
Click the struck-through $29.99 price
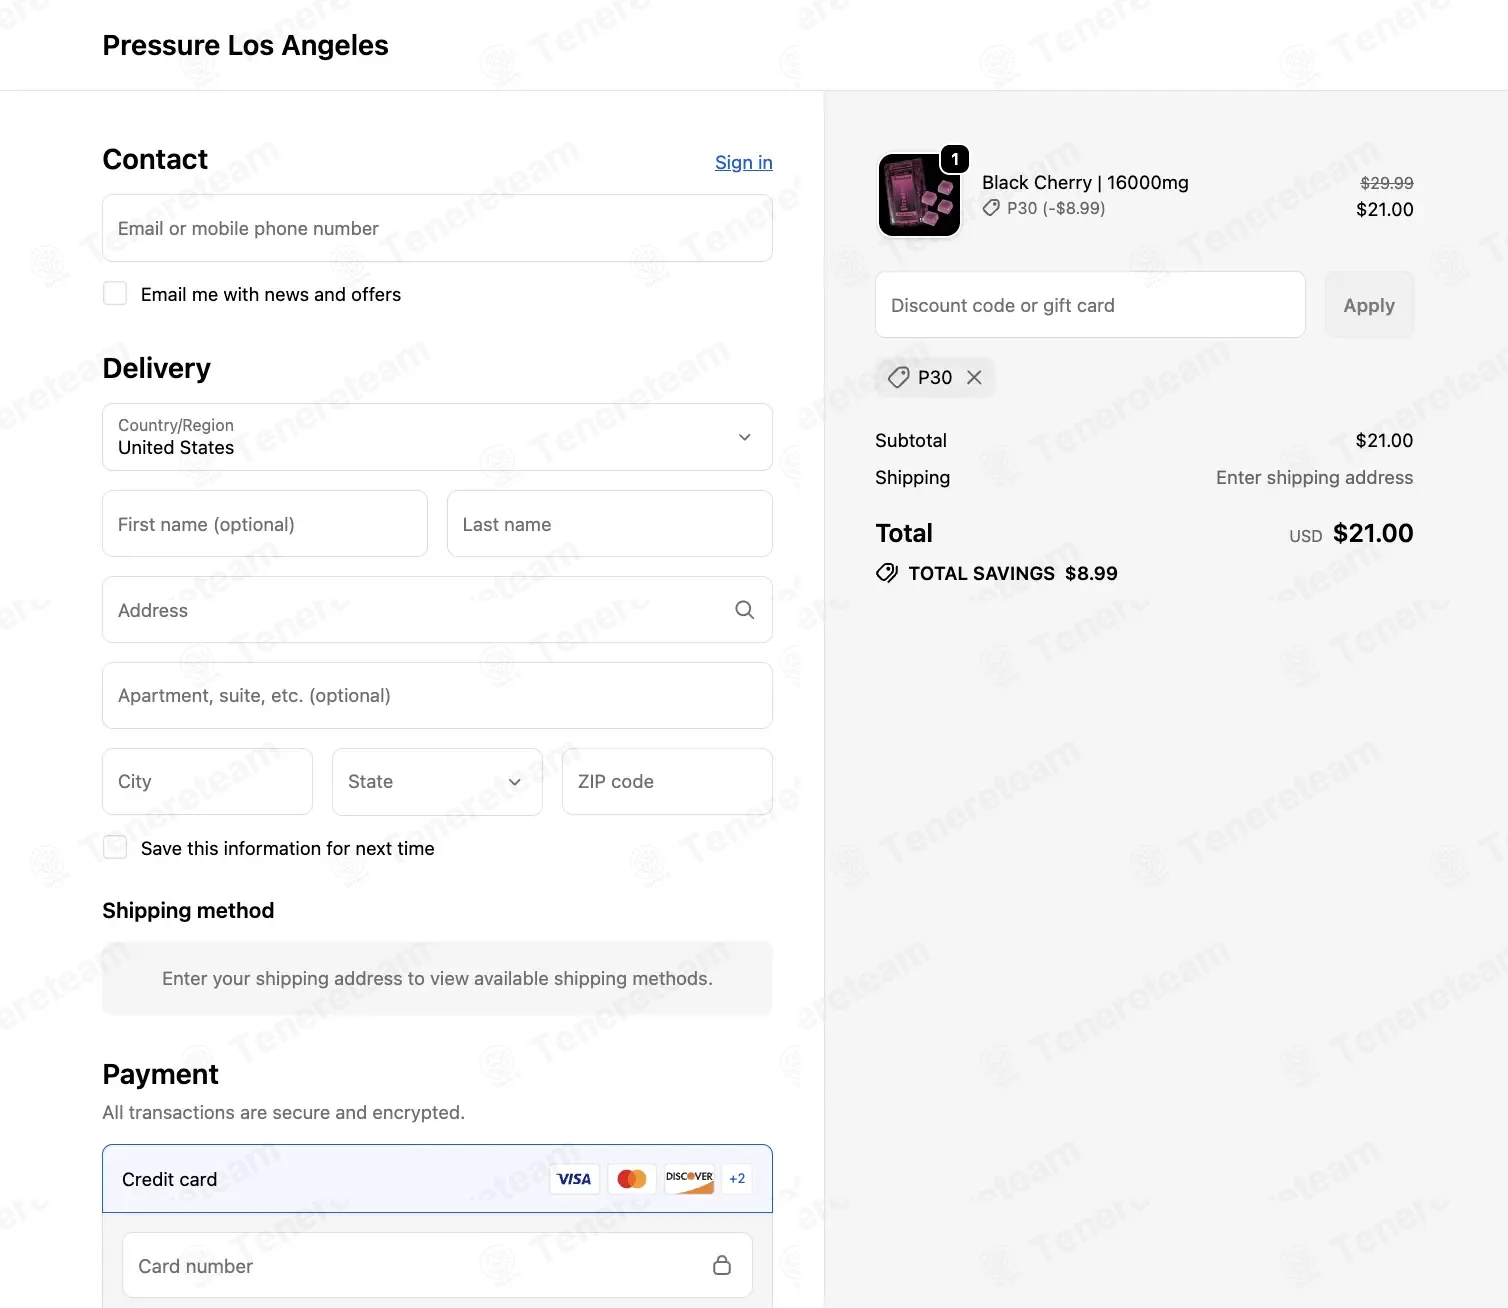(1387, 183)
